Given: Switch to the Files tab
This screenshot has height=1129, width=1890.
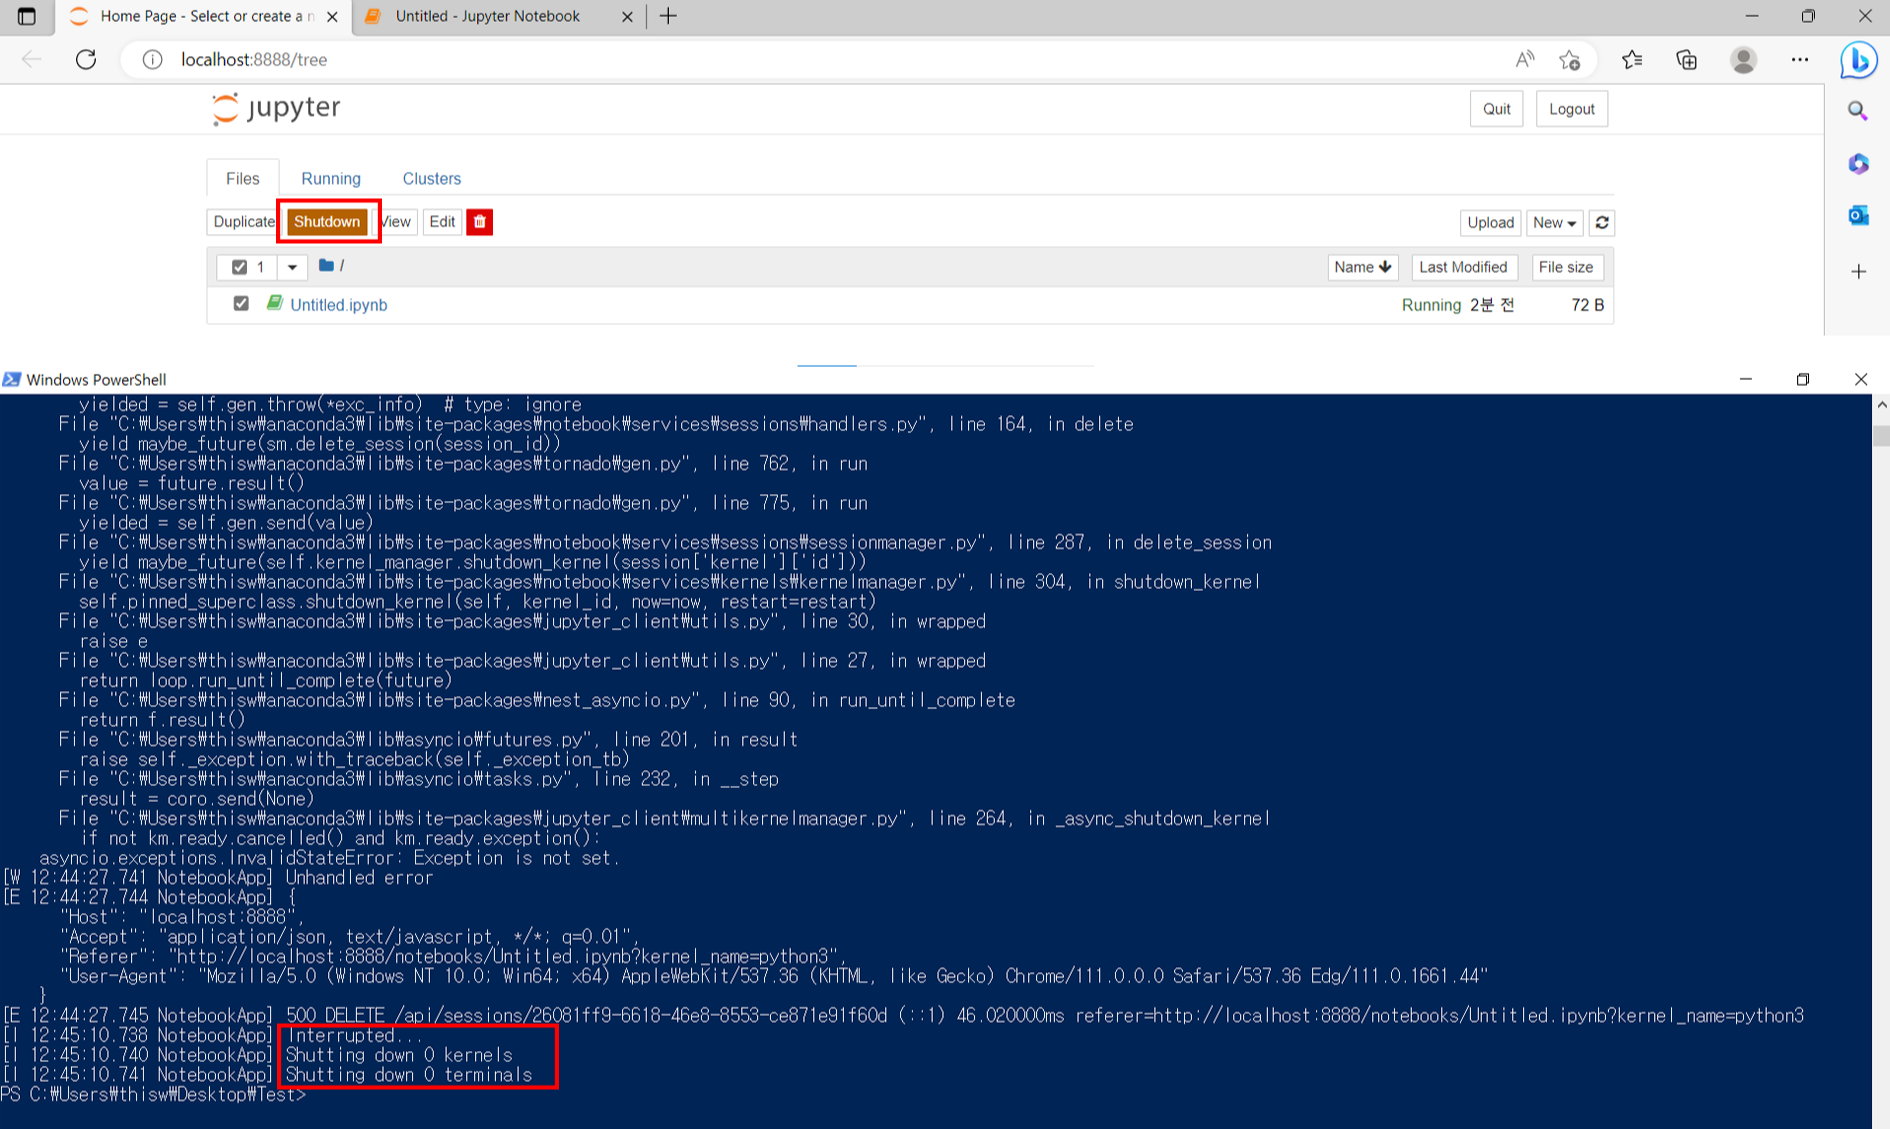Looking at the screenshot, I should [243, 178].
